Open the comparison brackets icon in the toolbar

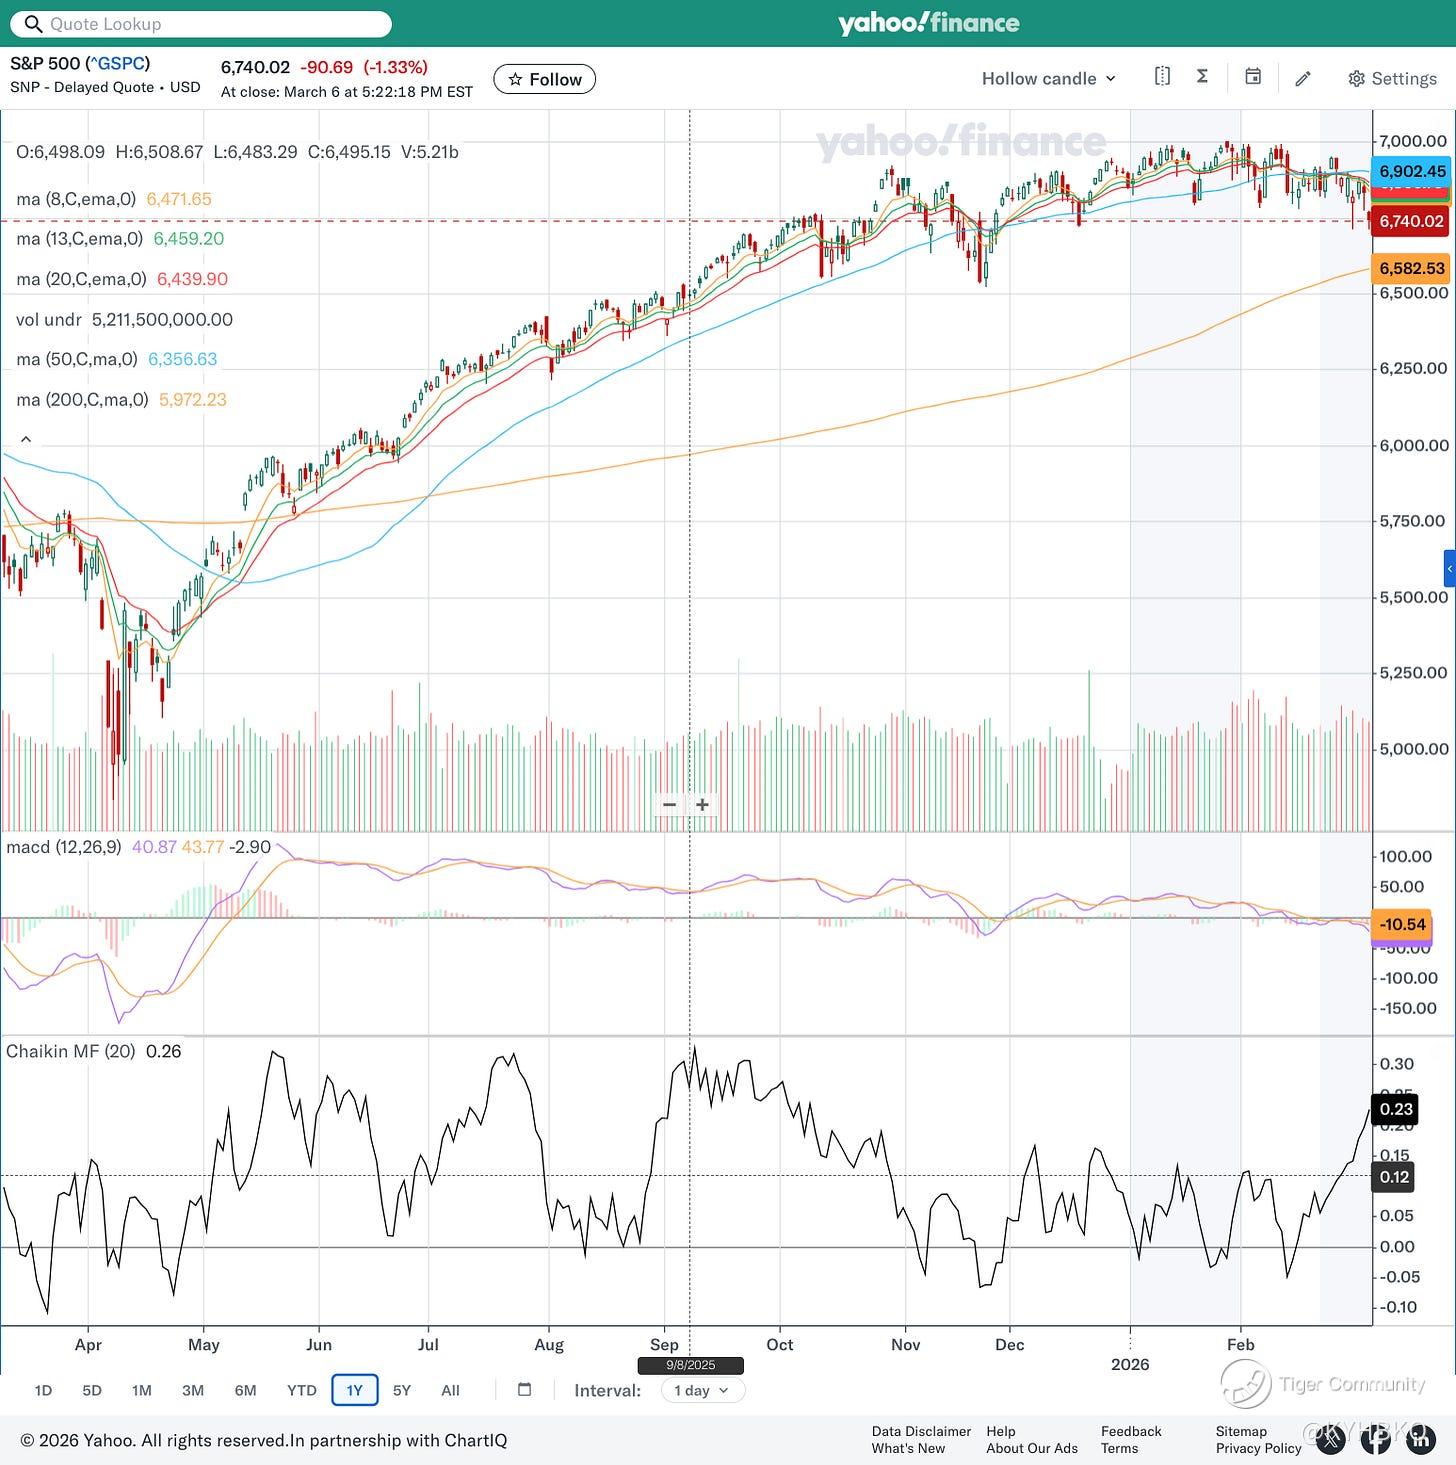pyautogui.click(x=1162, y=77)
